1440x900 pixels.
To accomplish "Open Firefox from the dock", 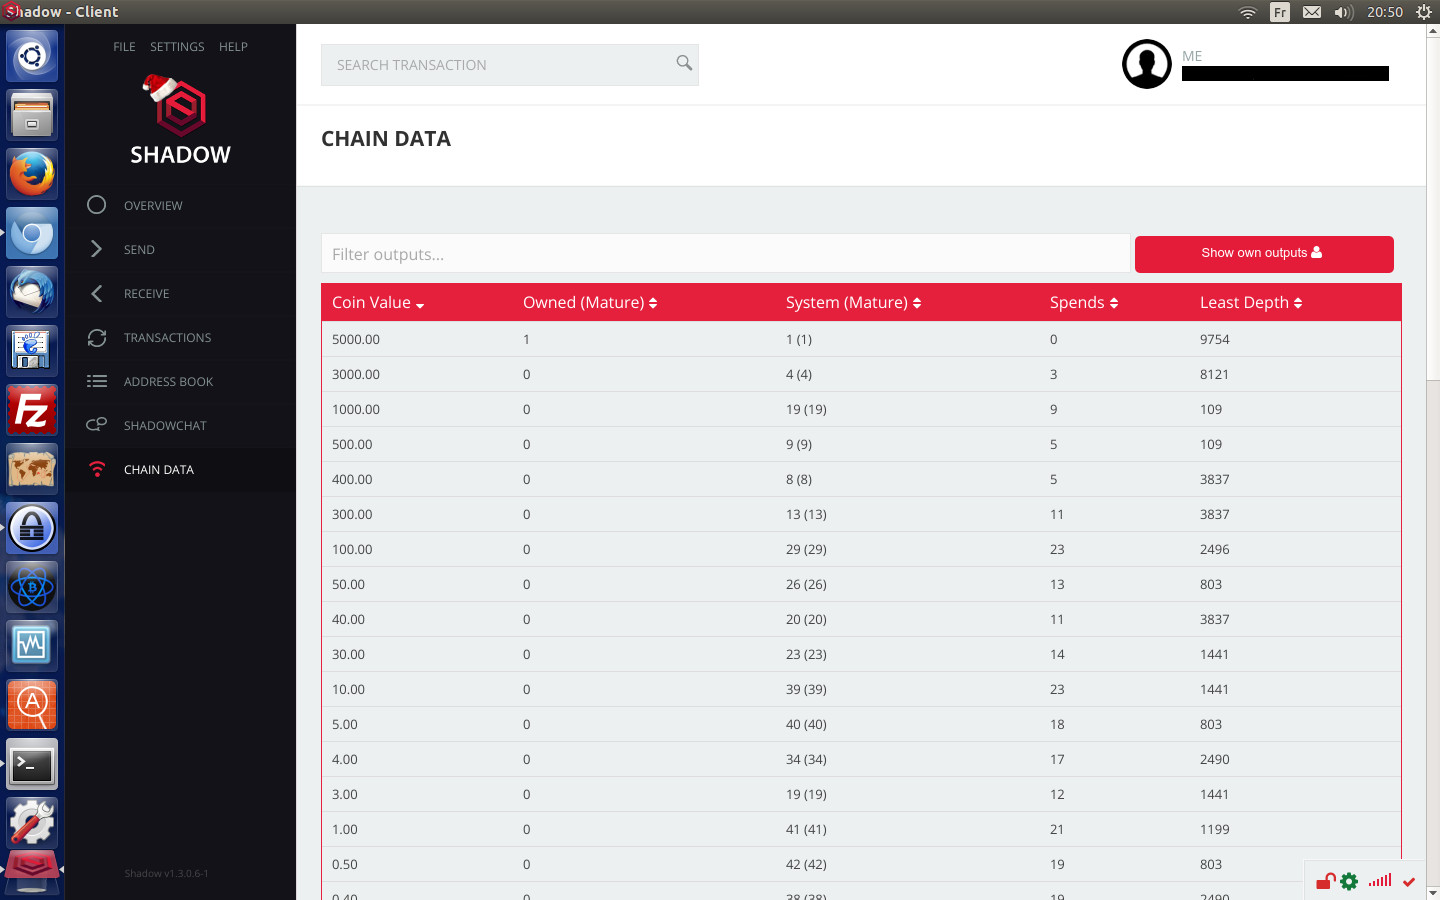I will pos(32,174).
